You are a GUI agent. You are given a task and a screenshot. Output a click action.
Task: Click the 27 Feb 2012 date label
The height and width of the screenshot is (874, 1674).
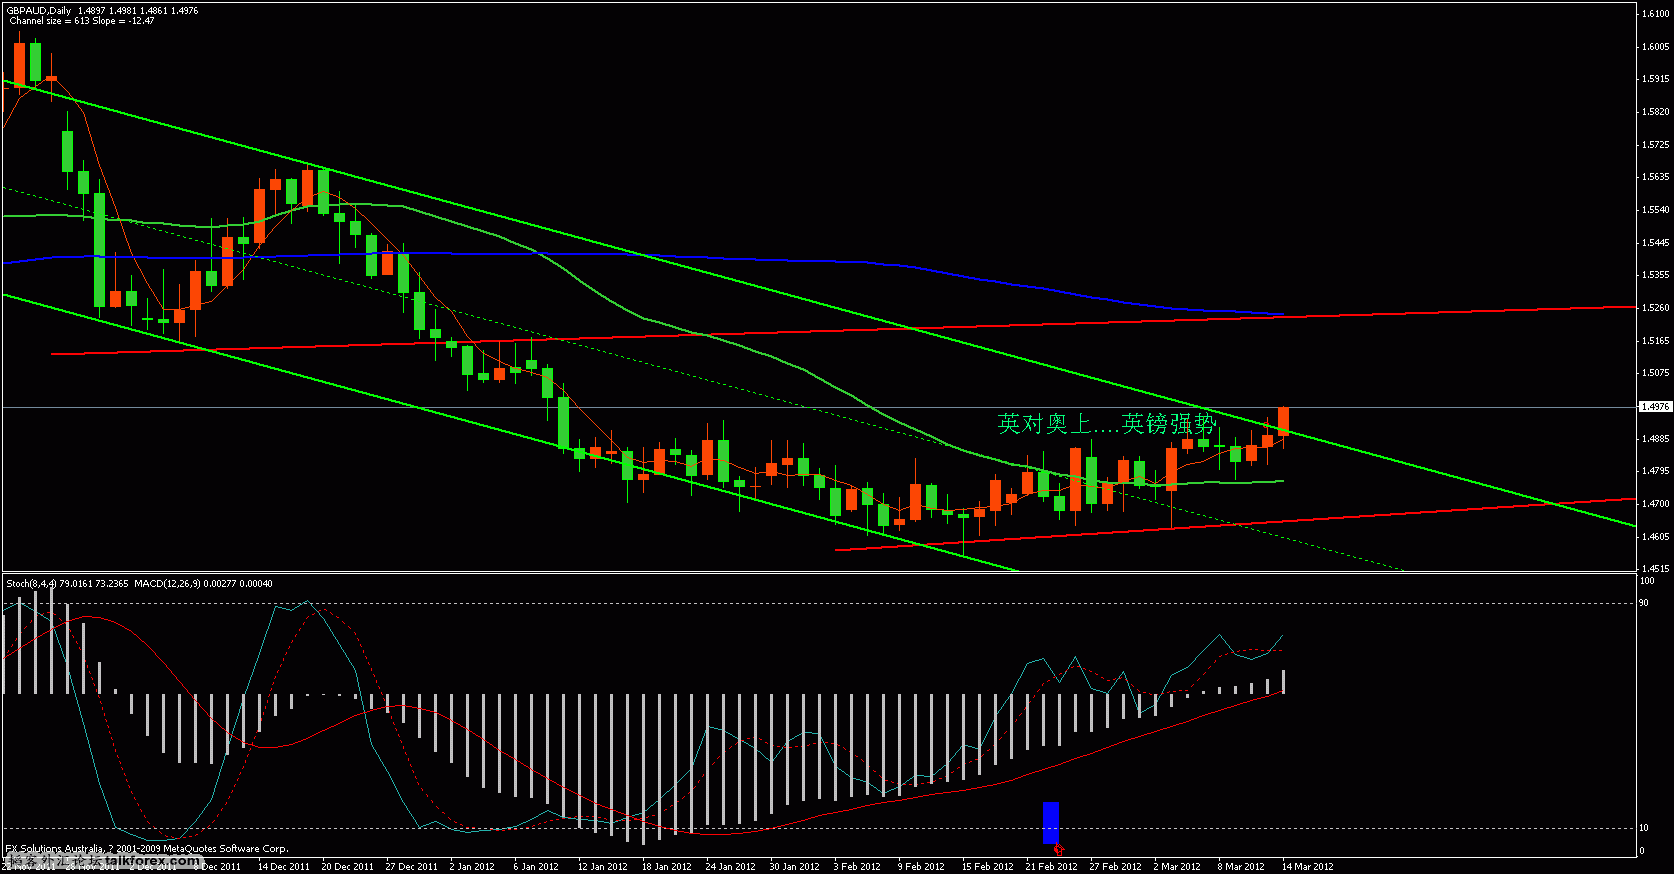pyautogui.click(x=1115, y=866)
